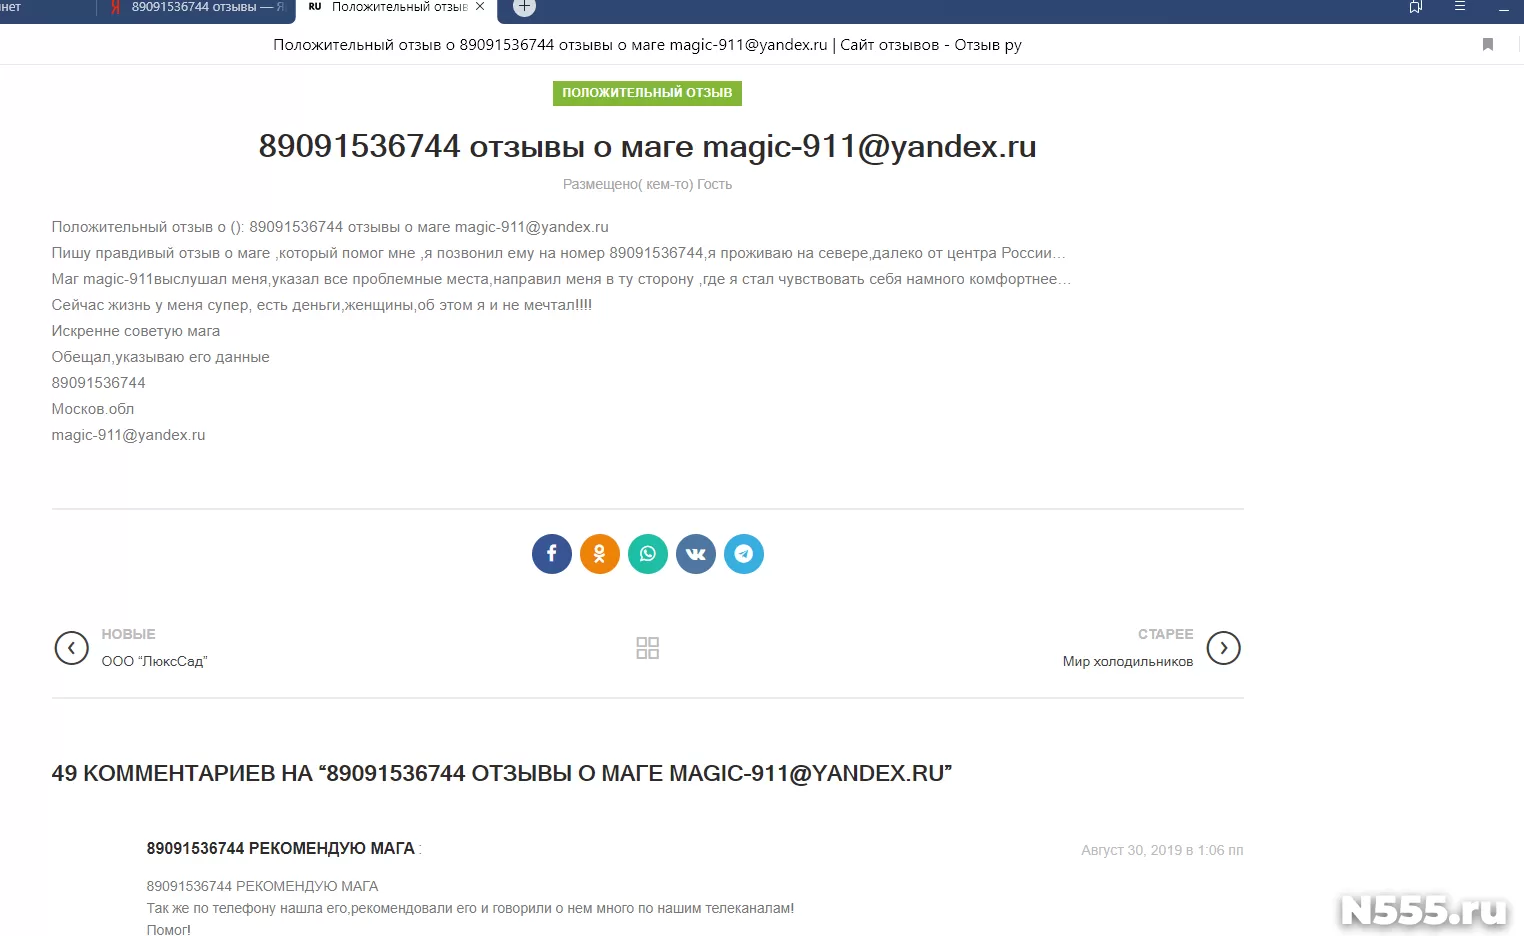Click email line 'magic-911@yandex.ru' in review

coord(128,435)
